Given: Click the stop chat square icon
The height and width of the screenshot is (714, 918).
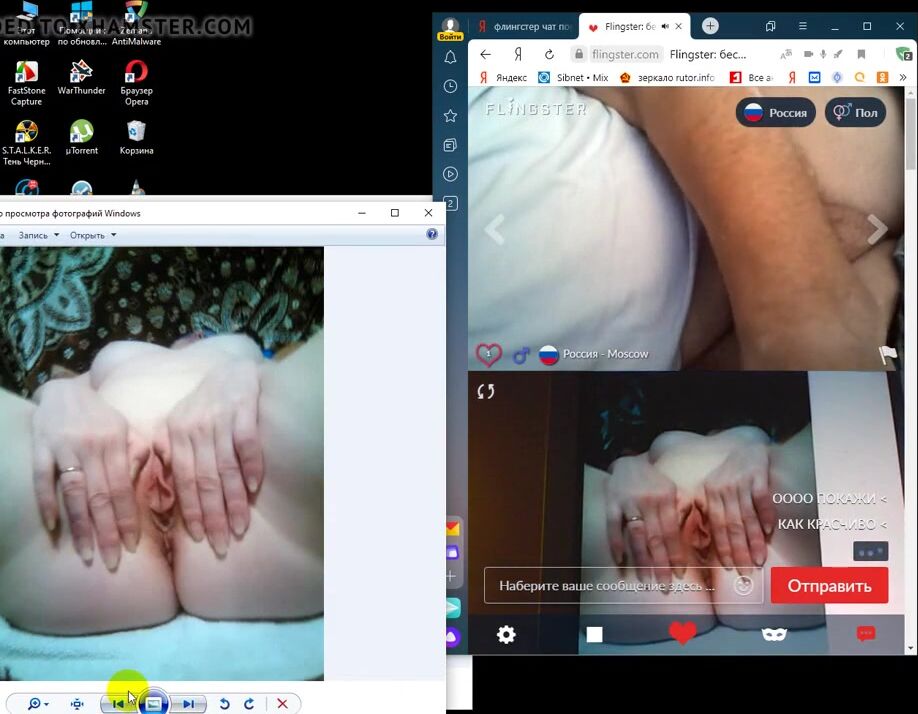Looking at the screenshot, I should coord(594,634).
